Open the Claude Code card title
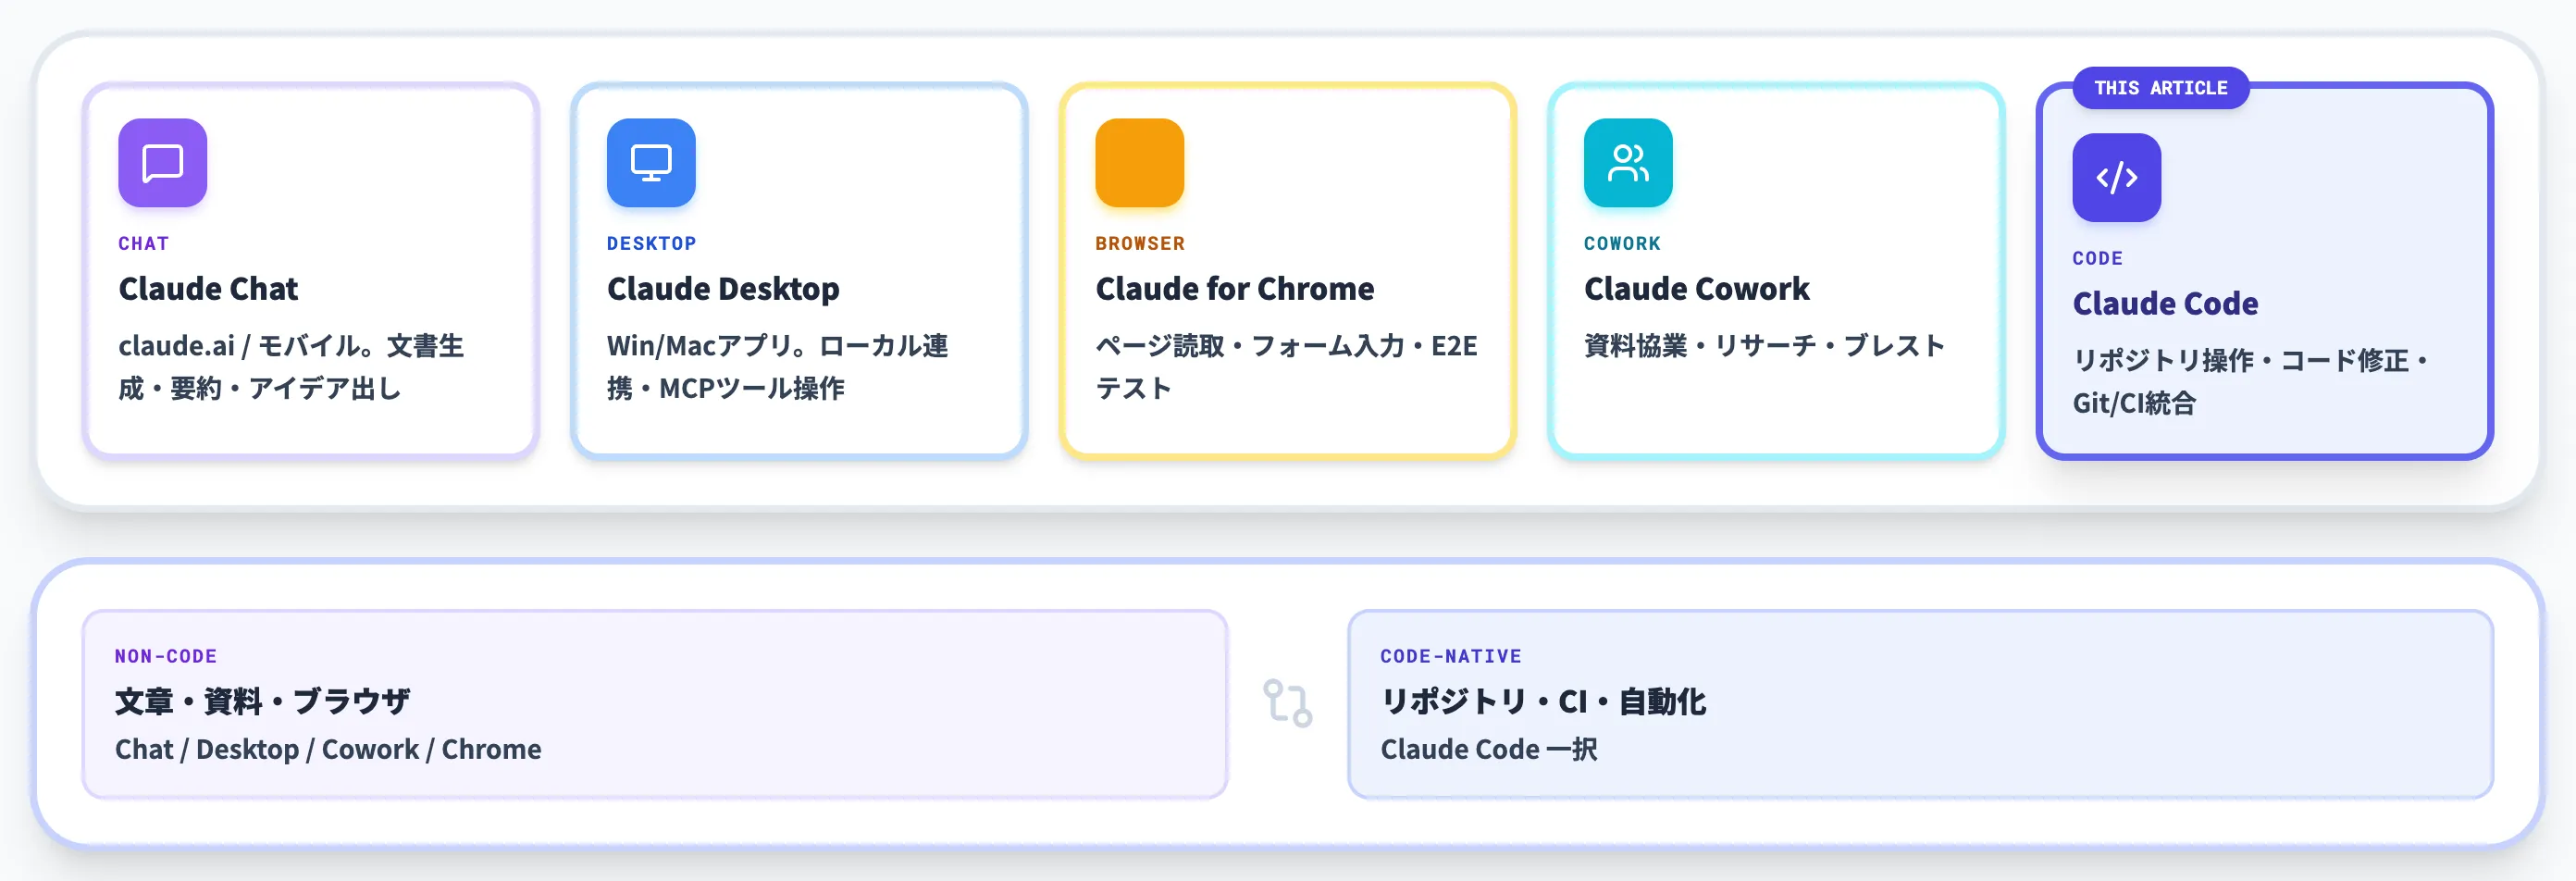 2165,304
